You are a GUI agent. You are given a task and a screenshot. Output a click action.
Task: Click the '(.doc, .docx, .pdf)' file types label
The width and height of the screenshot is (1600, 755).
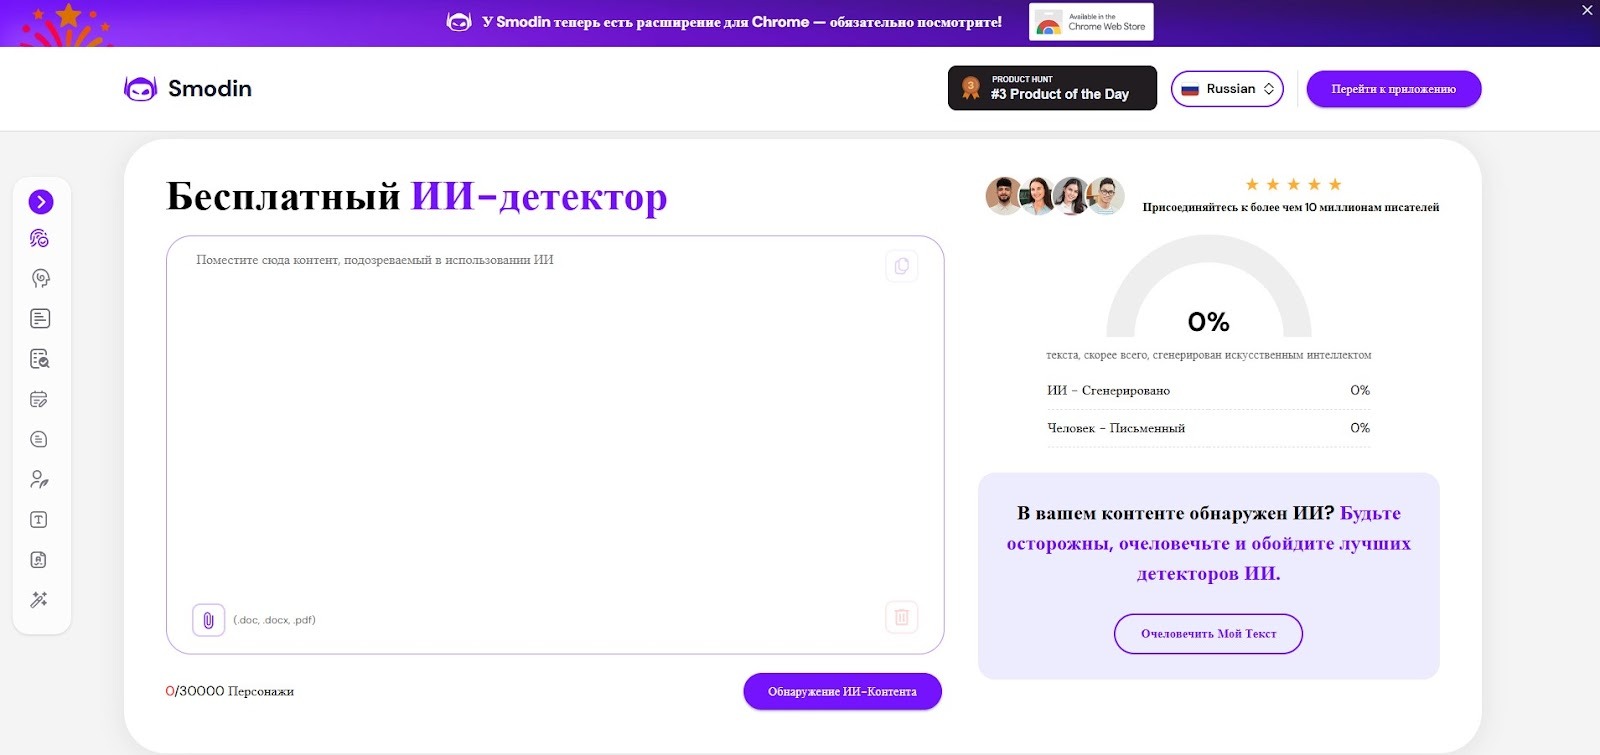tap(275, 620)
